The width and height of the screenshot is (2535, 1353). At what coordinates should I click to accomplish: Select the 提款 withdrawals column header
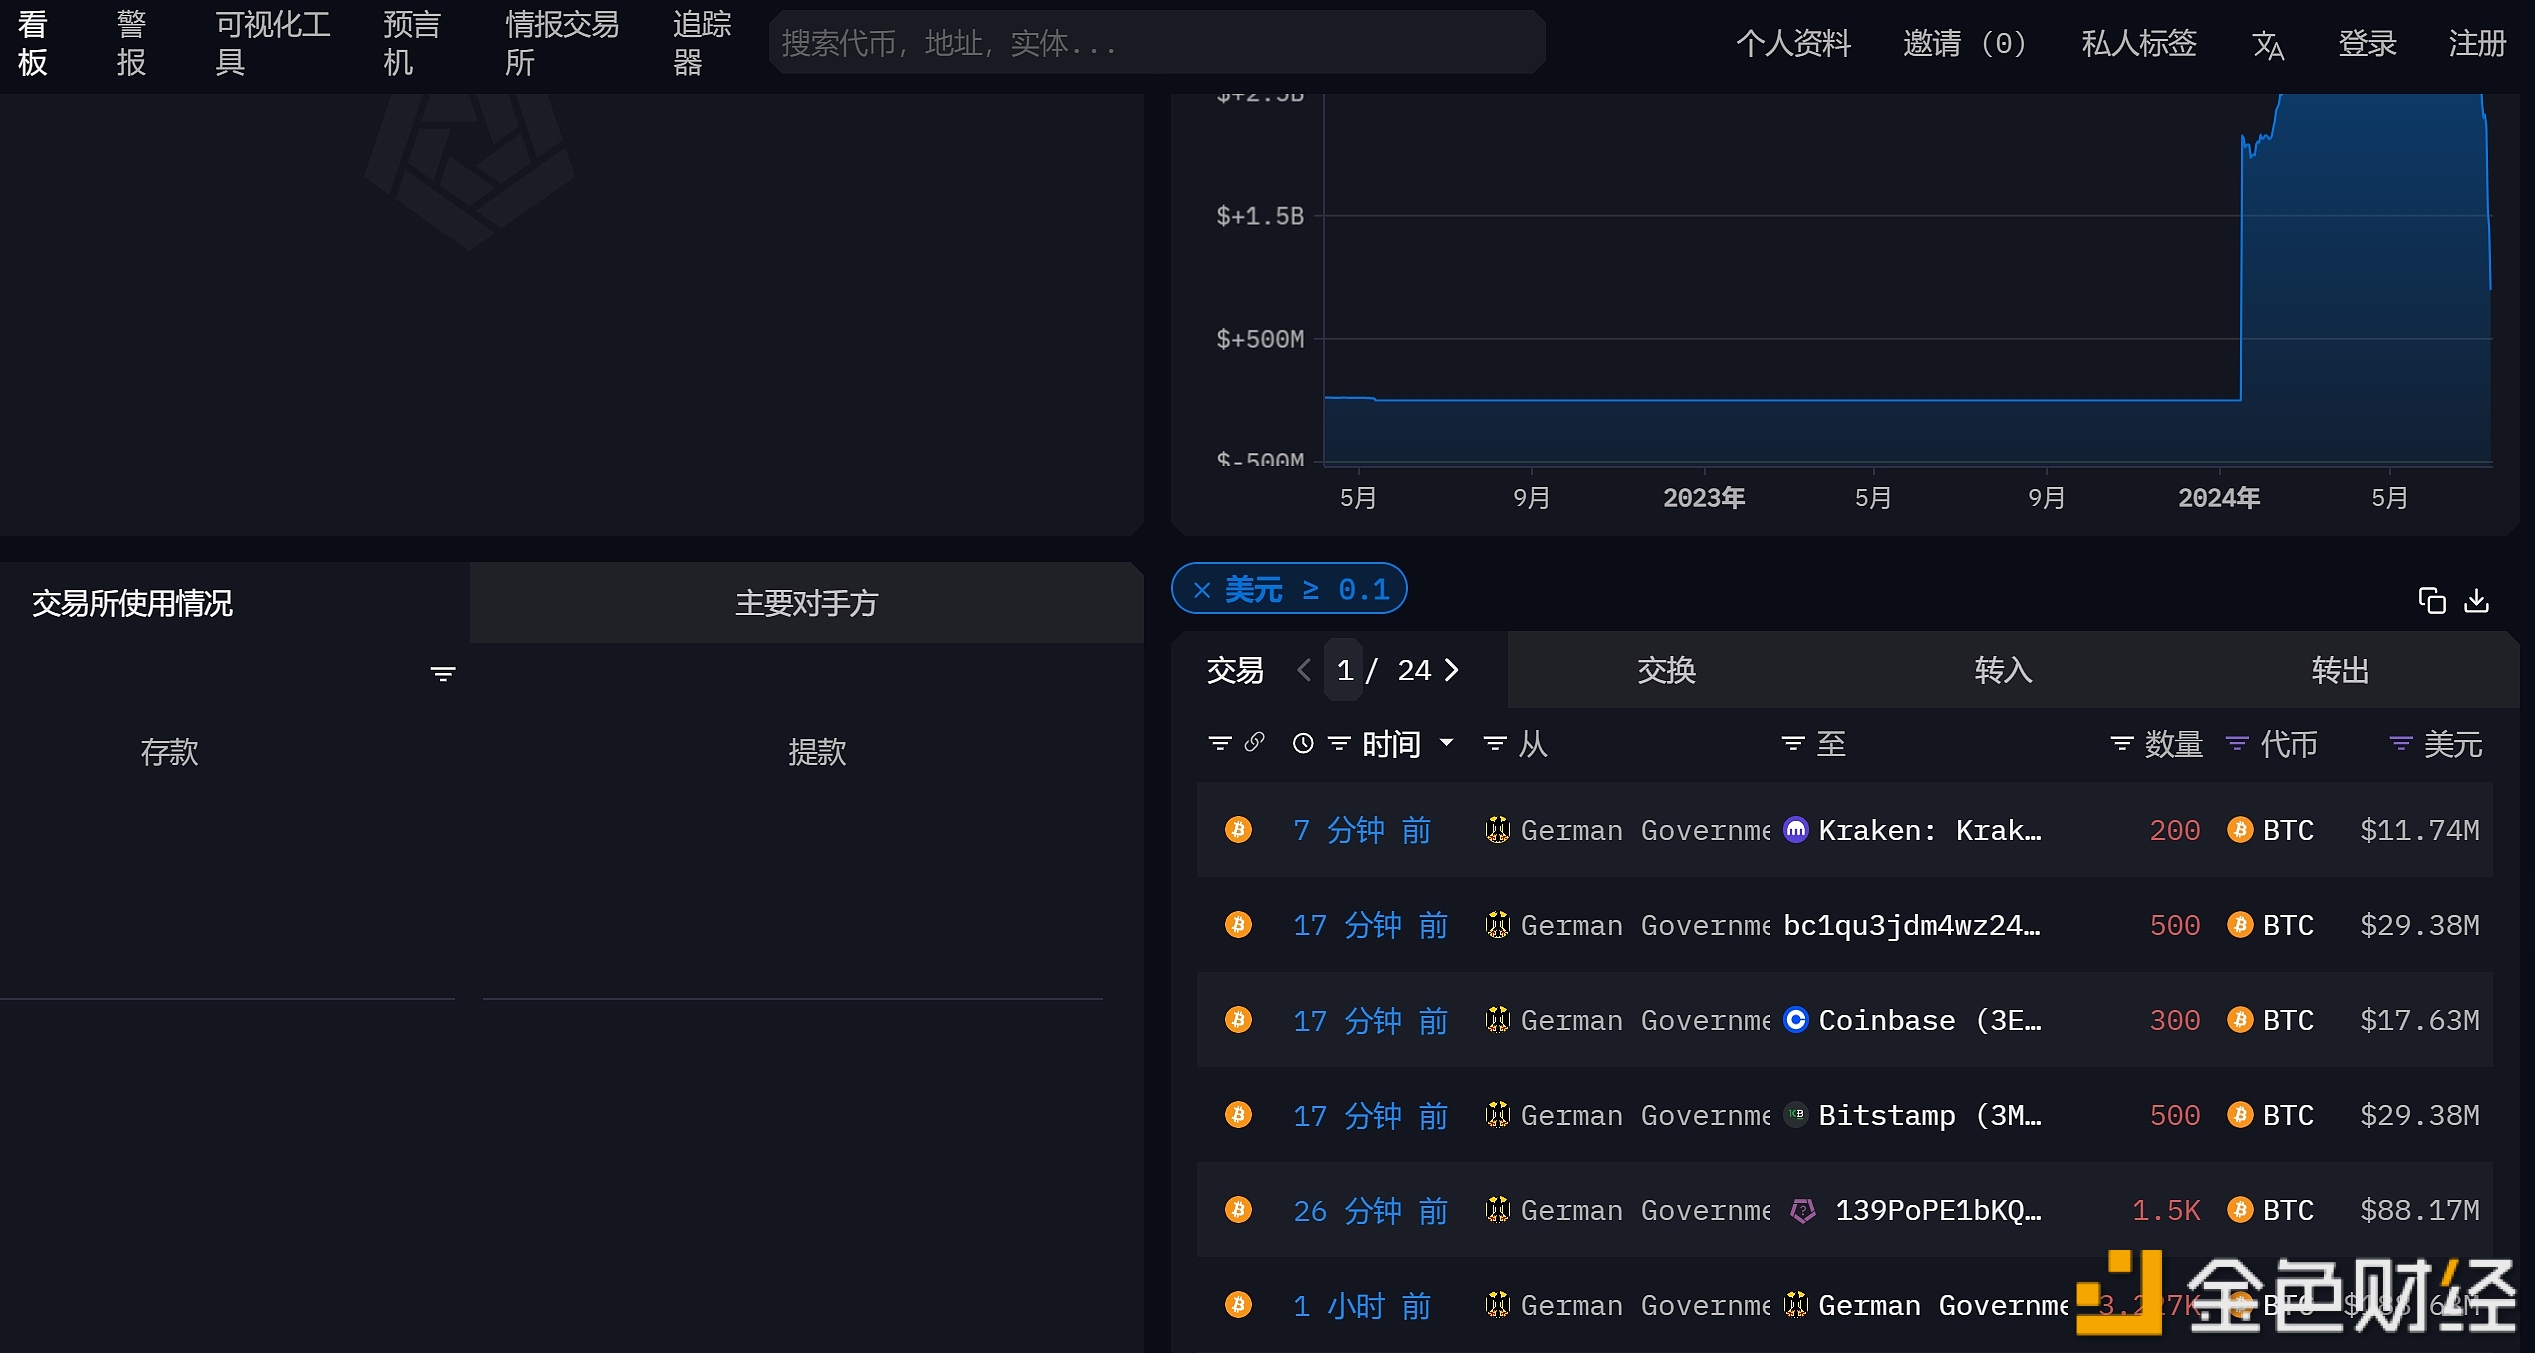click(817, 752)
